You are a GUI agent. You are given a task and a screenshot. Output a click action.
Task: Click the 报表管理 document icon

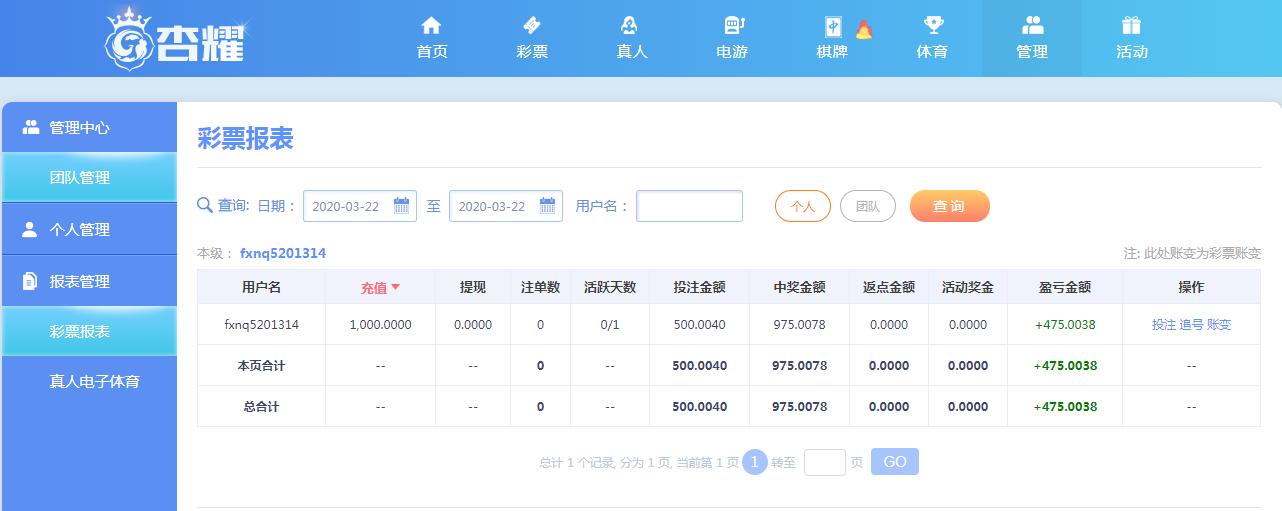tap(30, 281)
